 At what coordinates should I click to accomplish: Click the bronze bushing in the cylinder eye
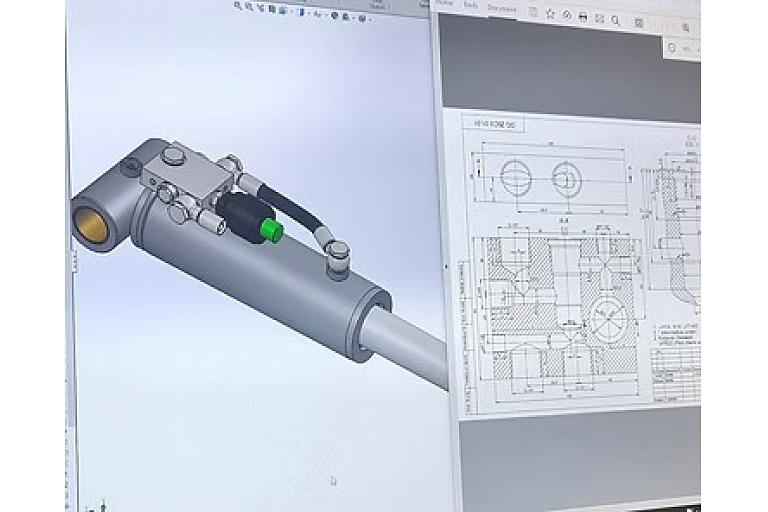click(92, 222)
